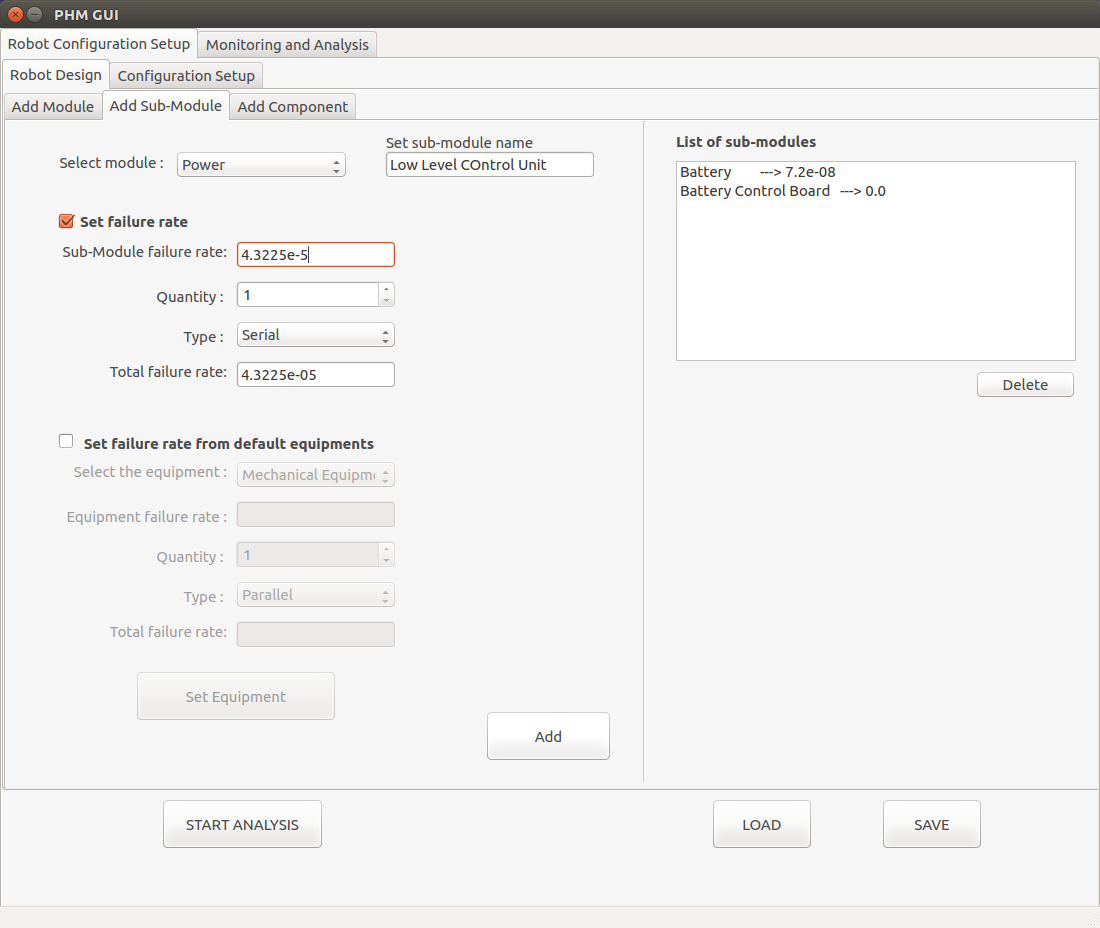Increase the sub-module Quantity spinner
The image size is (1100, 928).
pyautogui.click(x=386, y=289)
